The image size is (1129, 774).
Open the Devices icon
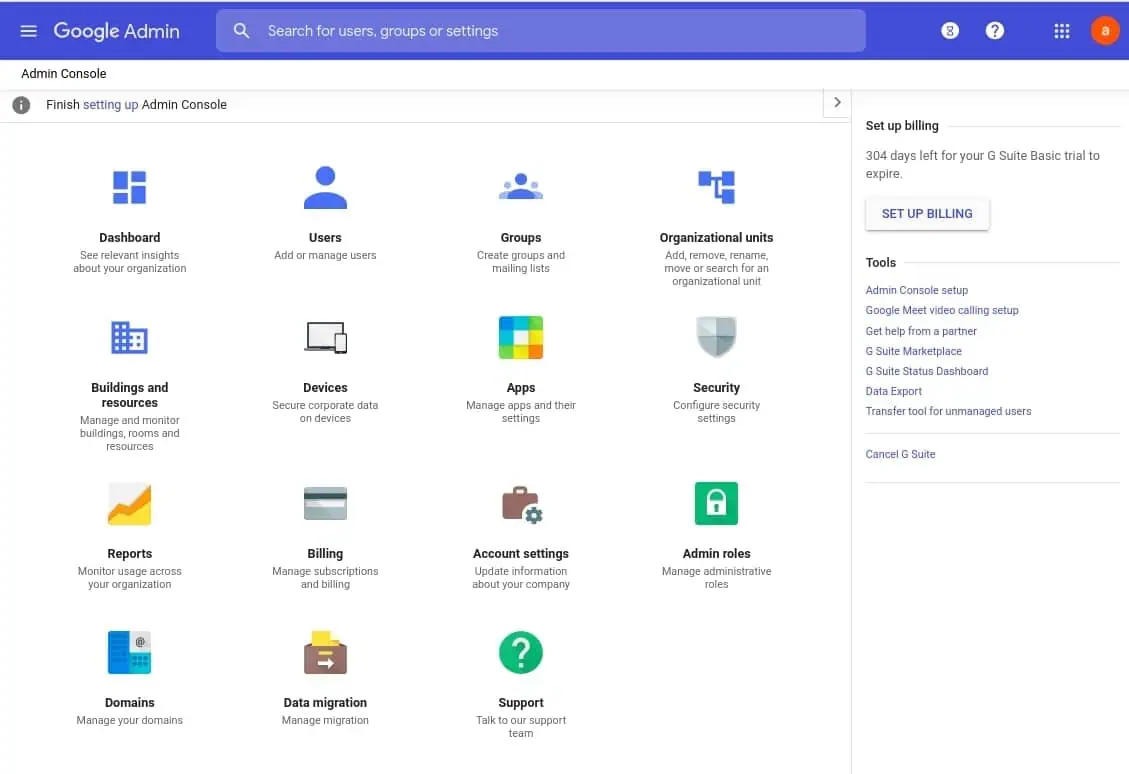click(x=325, y=338)
